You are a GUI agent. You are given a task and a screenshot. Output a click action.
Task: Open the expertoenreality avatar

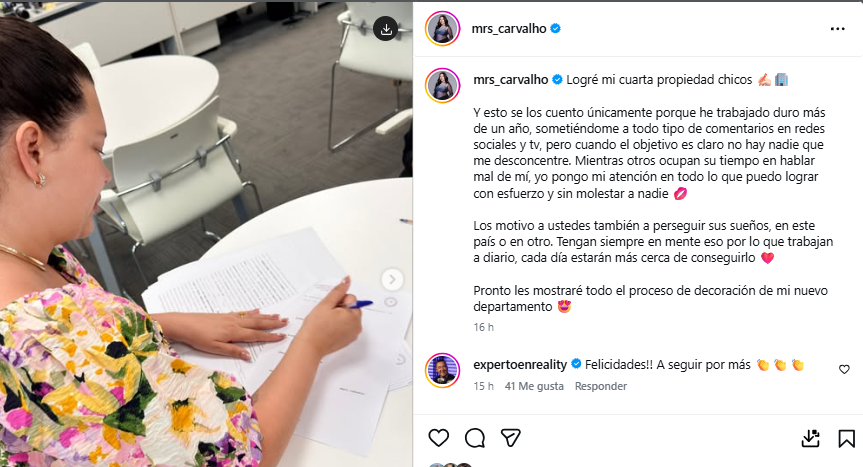[x=443, y=370]
